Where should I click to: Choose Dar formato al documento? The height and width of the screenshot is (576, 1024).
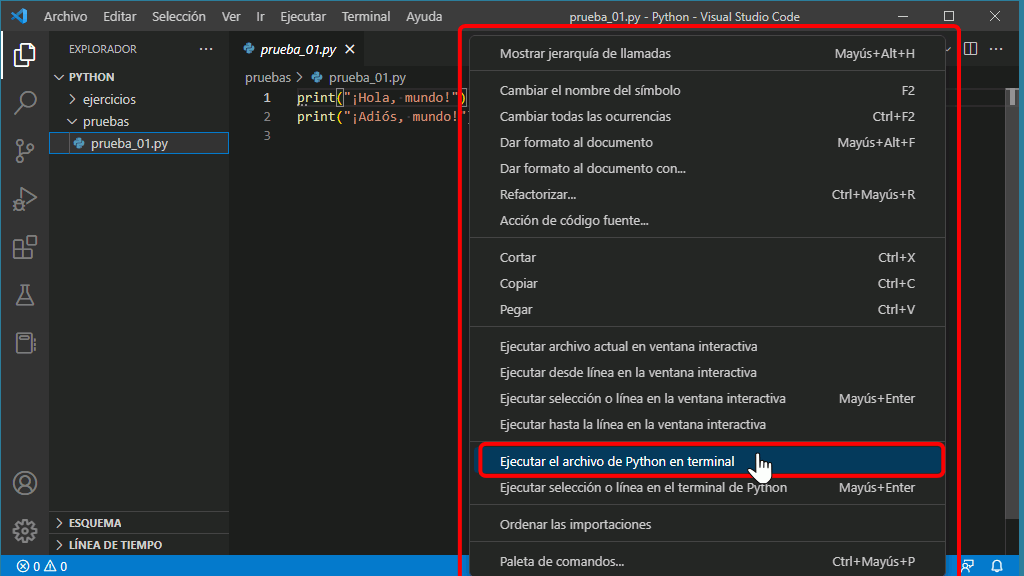707,142
